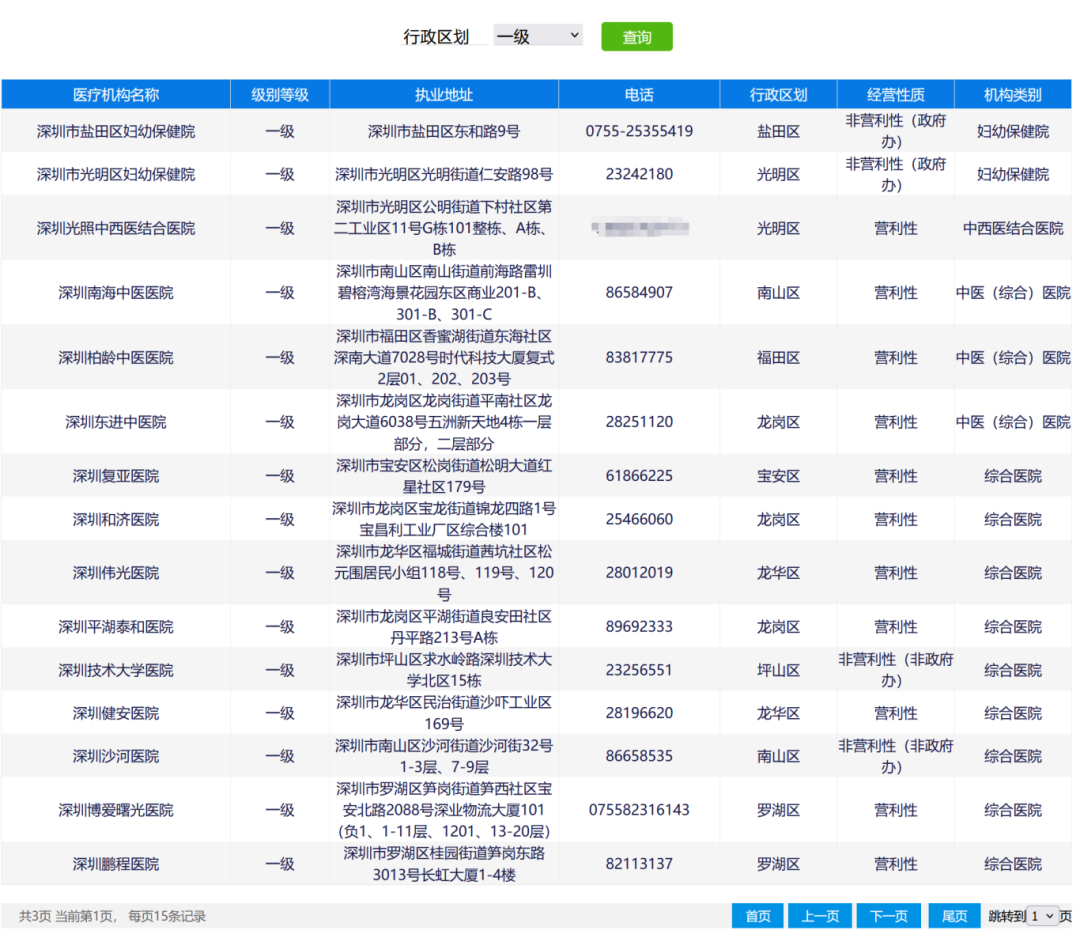Click 共3页 当前第1页 record summary text
1080x938 pixels.
pyautogui.click(x=112, y=916)
